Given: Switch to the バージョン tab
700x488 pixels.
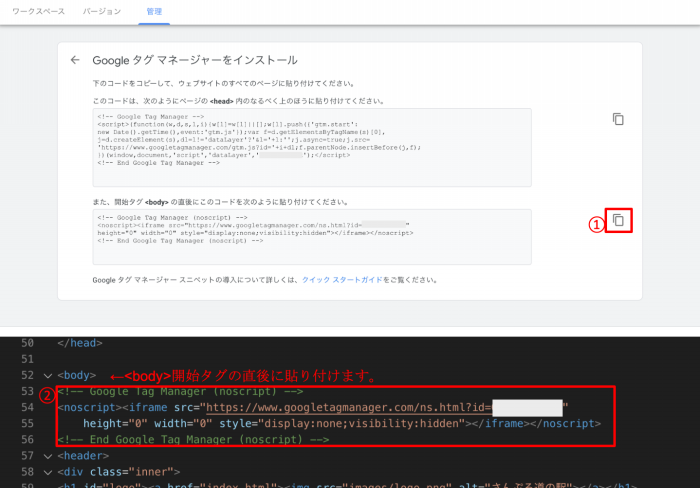Looking at the screenshot, I should click(x=102, y=12).
